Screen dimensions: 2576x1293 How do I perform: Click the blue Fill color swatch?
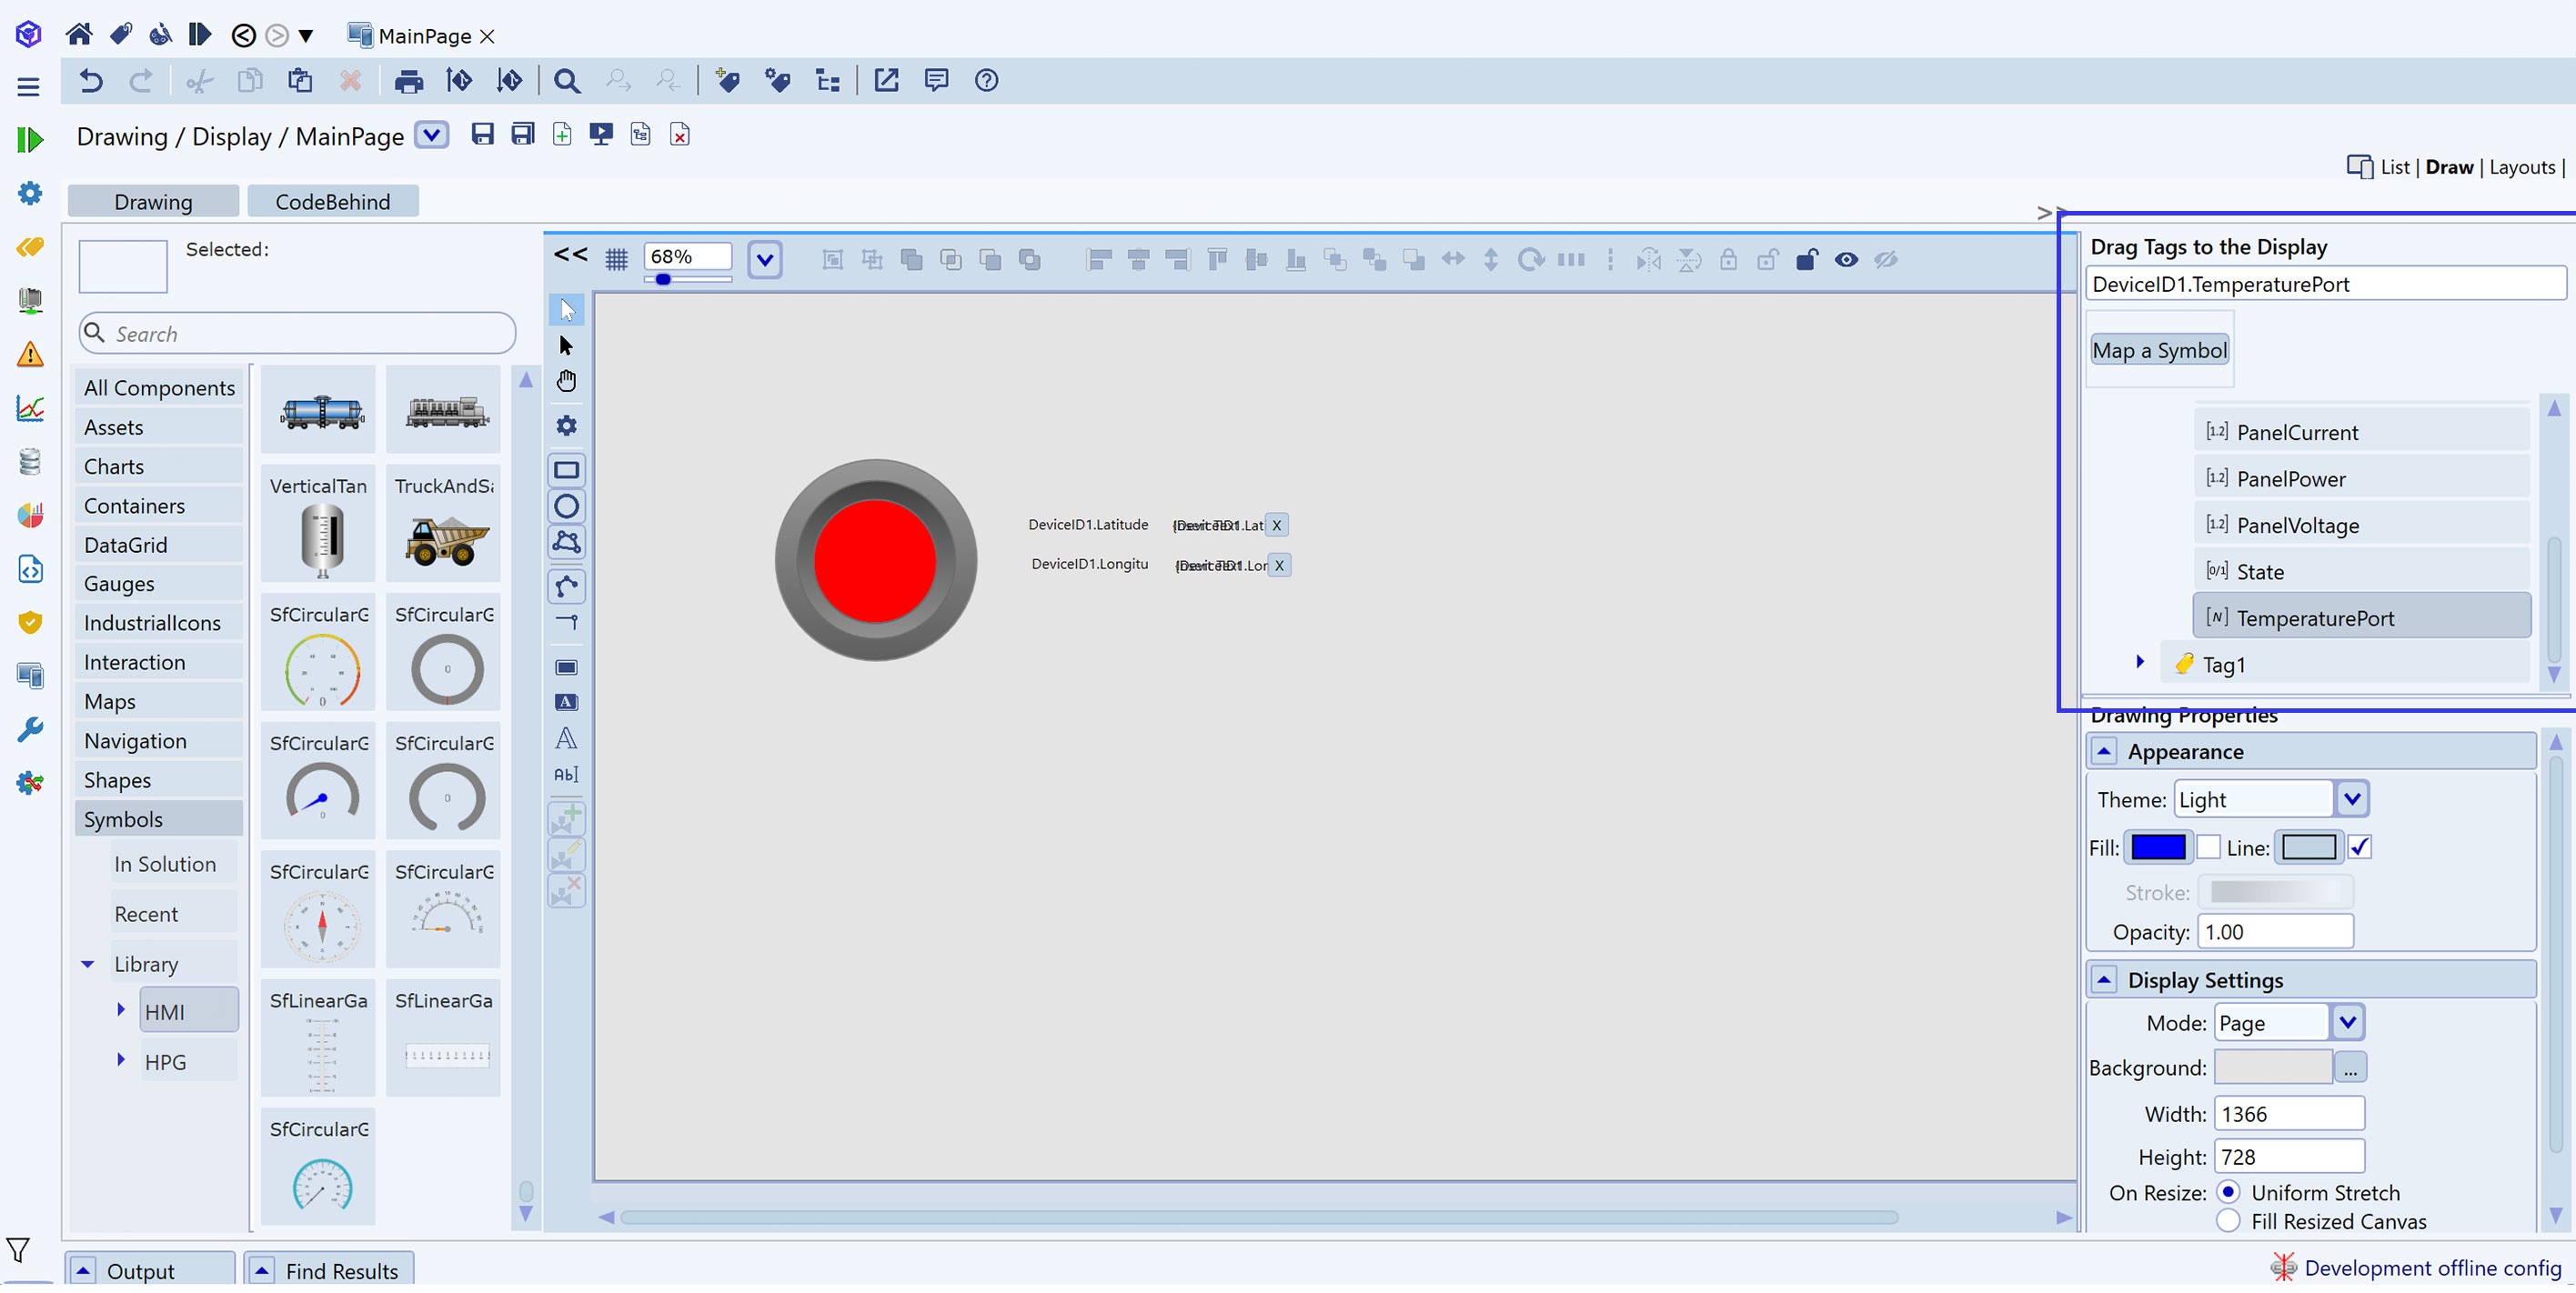(x=2157, y=848)
